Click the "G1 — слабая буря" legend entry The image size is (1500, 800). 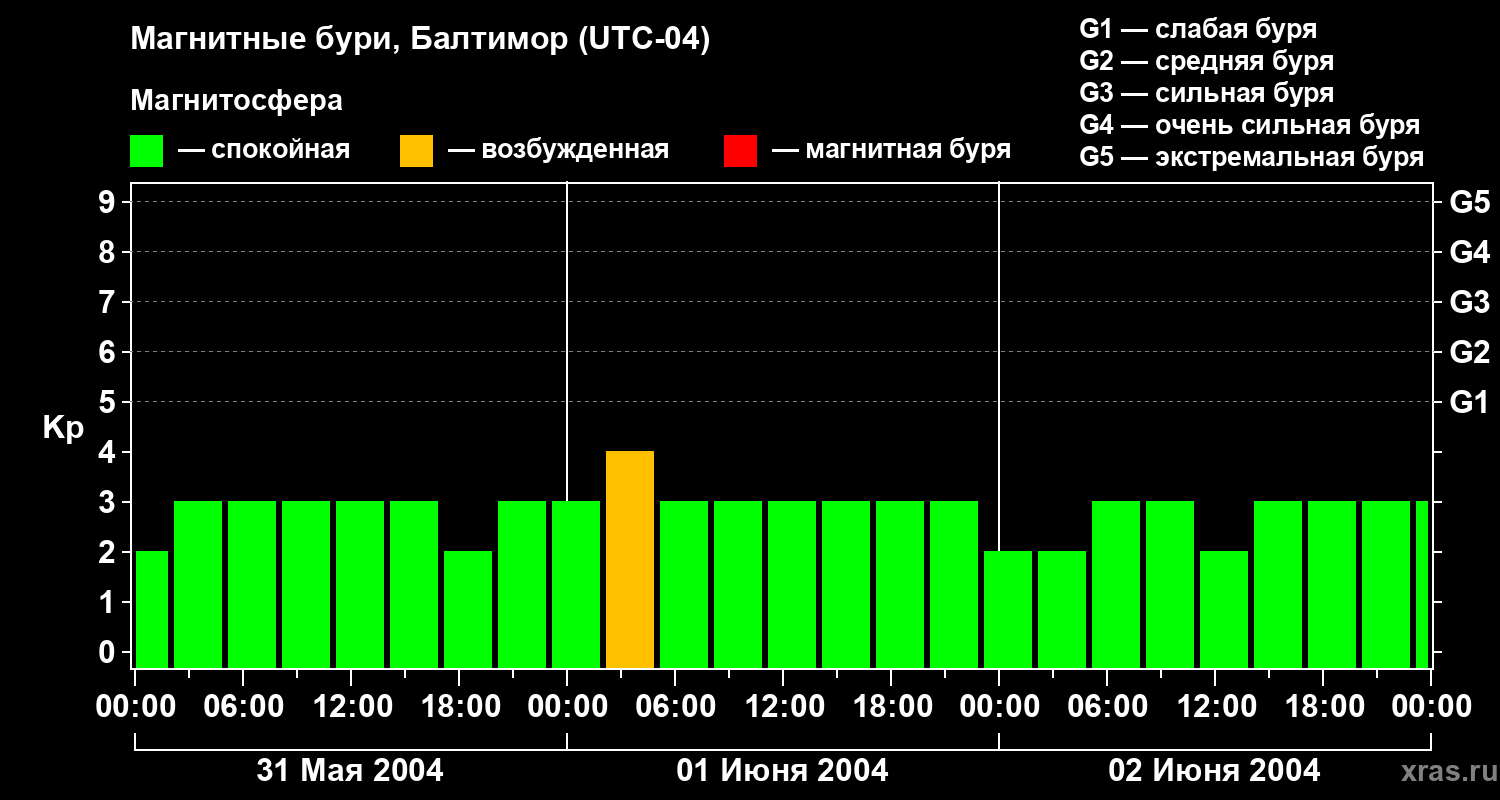(x=1198, y=29)
